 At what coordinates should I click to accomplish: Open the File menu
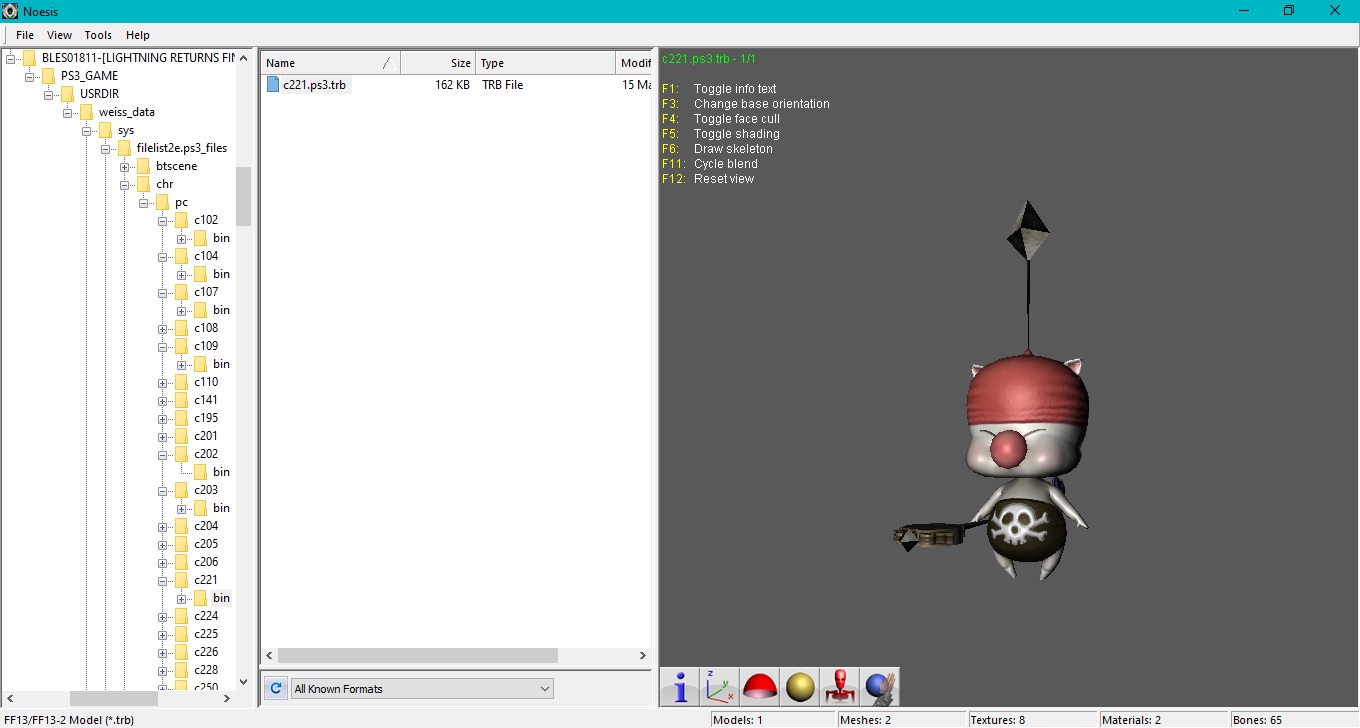[25, 35]
